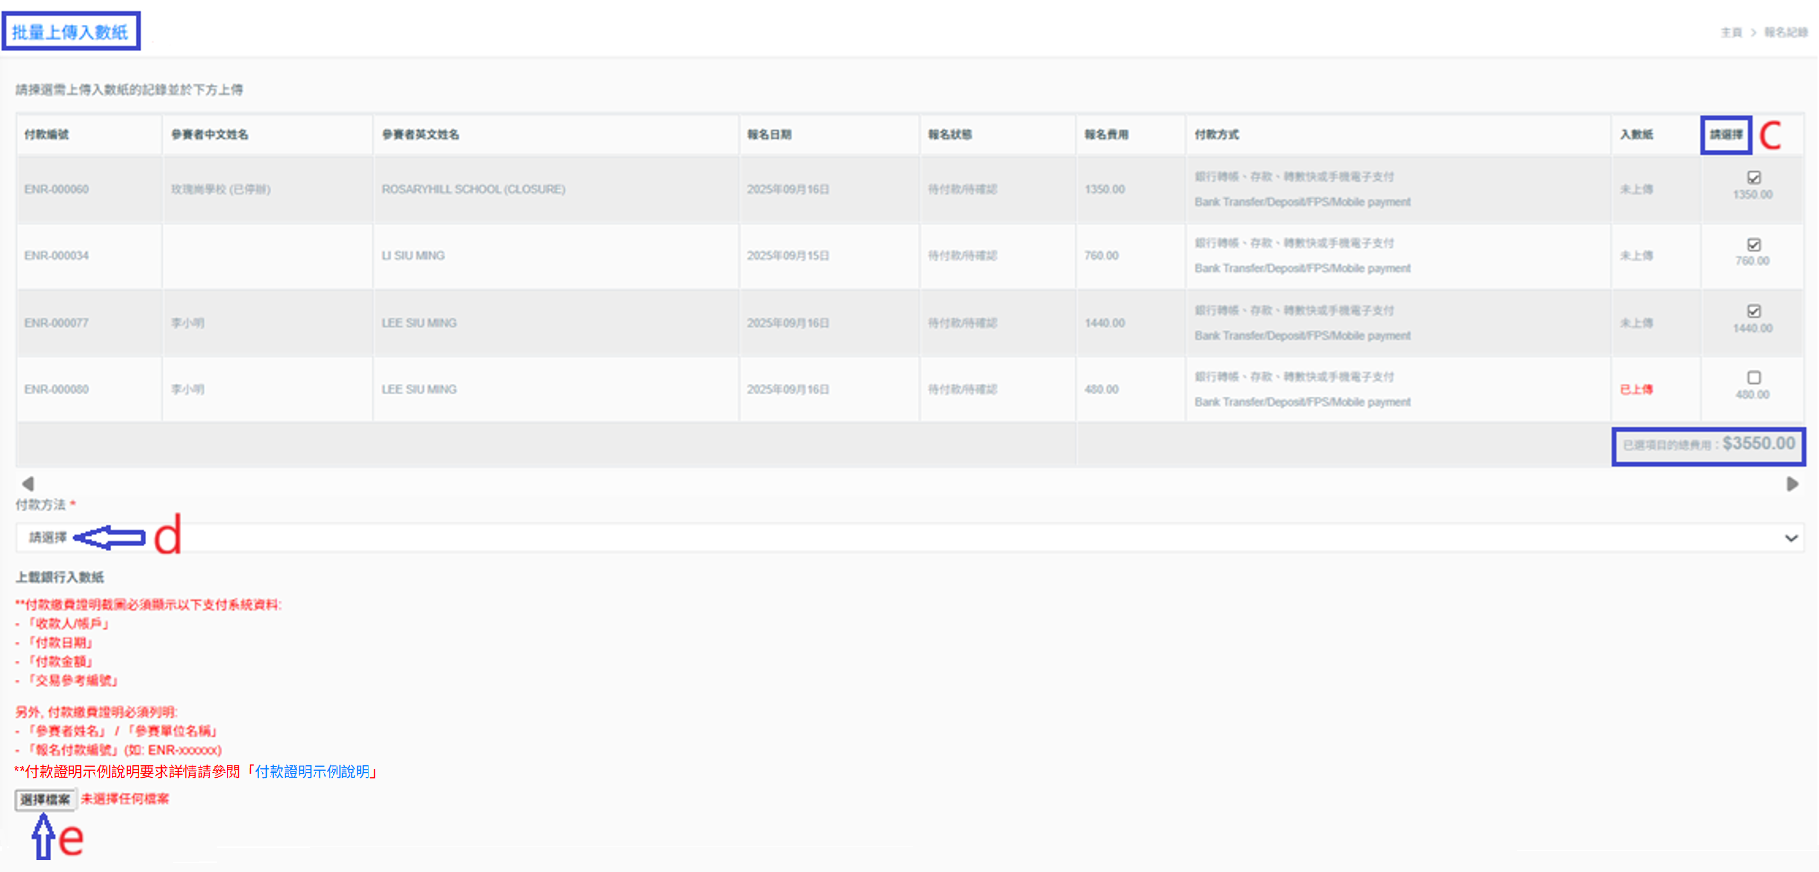This screenshot has height=872, width=1819.
Task: Click the date 2025年09月15日
Action: coord(788,256)
